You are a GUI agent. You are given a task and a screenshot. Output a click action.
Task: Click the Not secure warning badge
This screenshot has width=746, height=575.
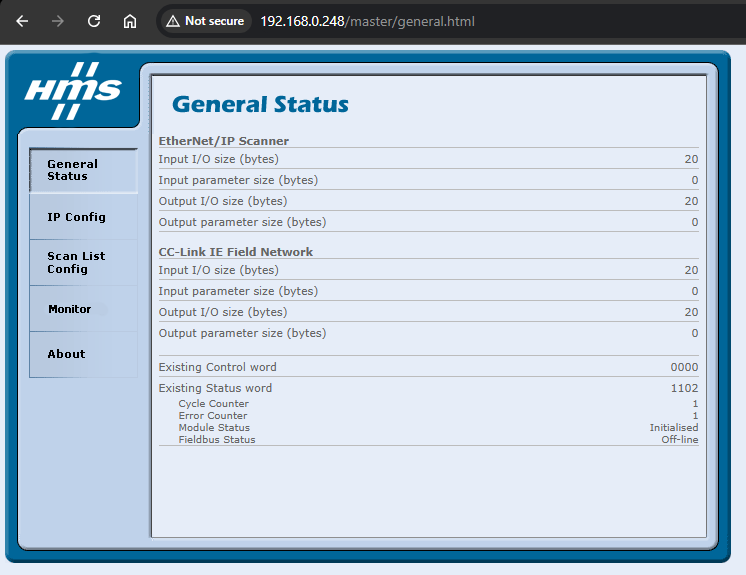pyautogui.click(x=206, y=21)
